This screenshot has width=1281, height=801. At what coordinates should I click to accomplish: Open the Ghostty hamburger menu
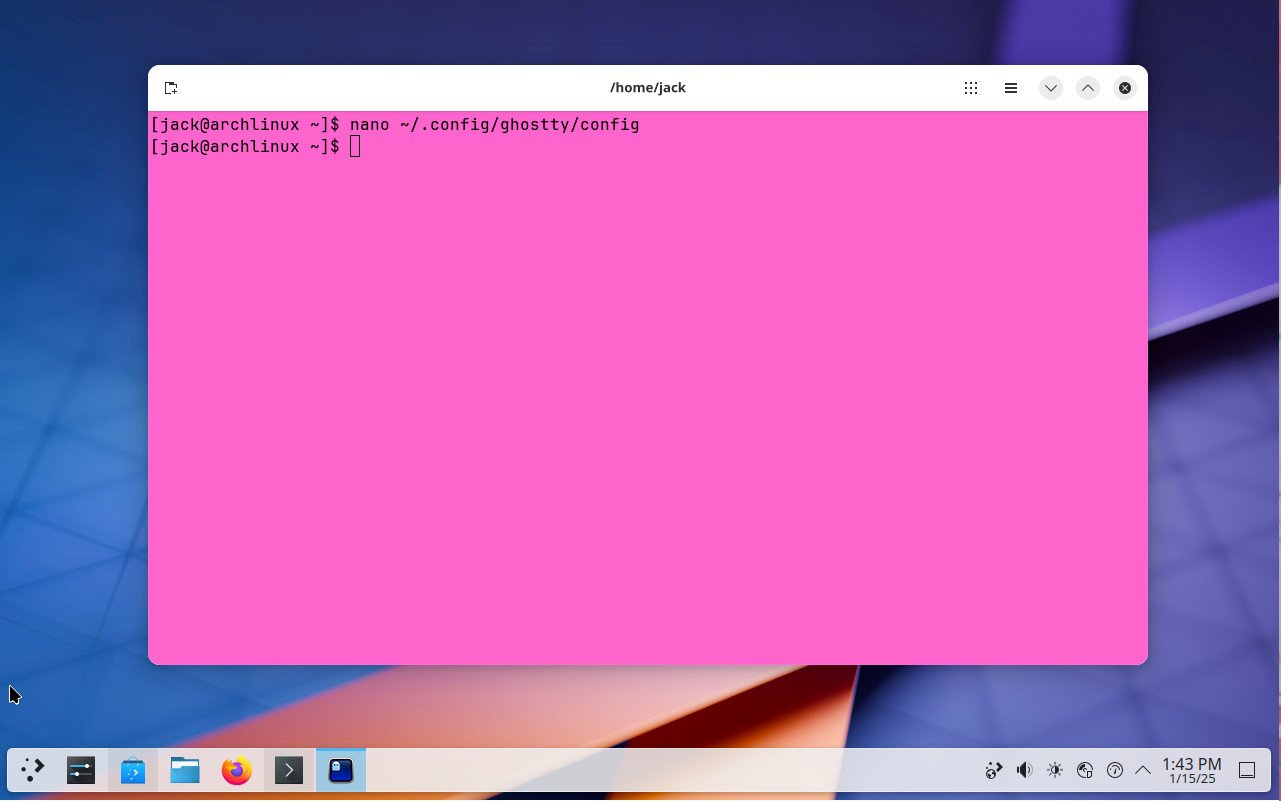(1011, 88)
